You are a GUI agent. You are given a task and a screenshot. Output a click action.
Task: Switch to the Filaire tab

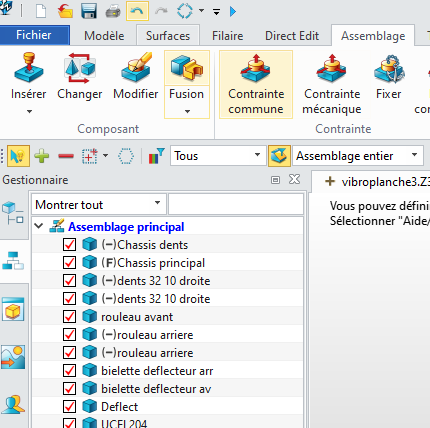tap(228, 36)
